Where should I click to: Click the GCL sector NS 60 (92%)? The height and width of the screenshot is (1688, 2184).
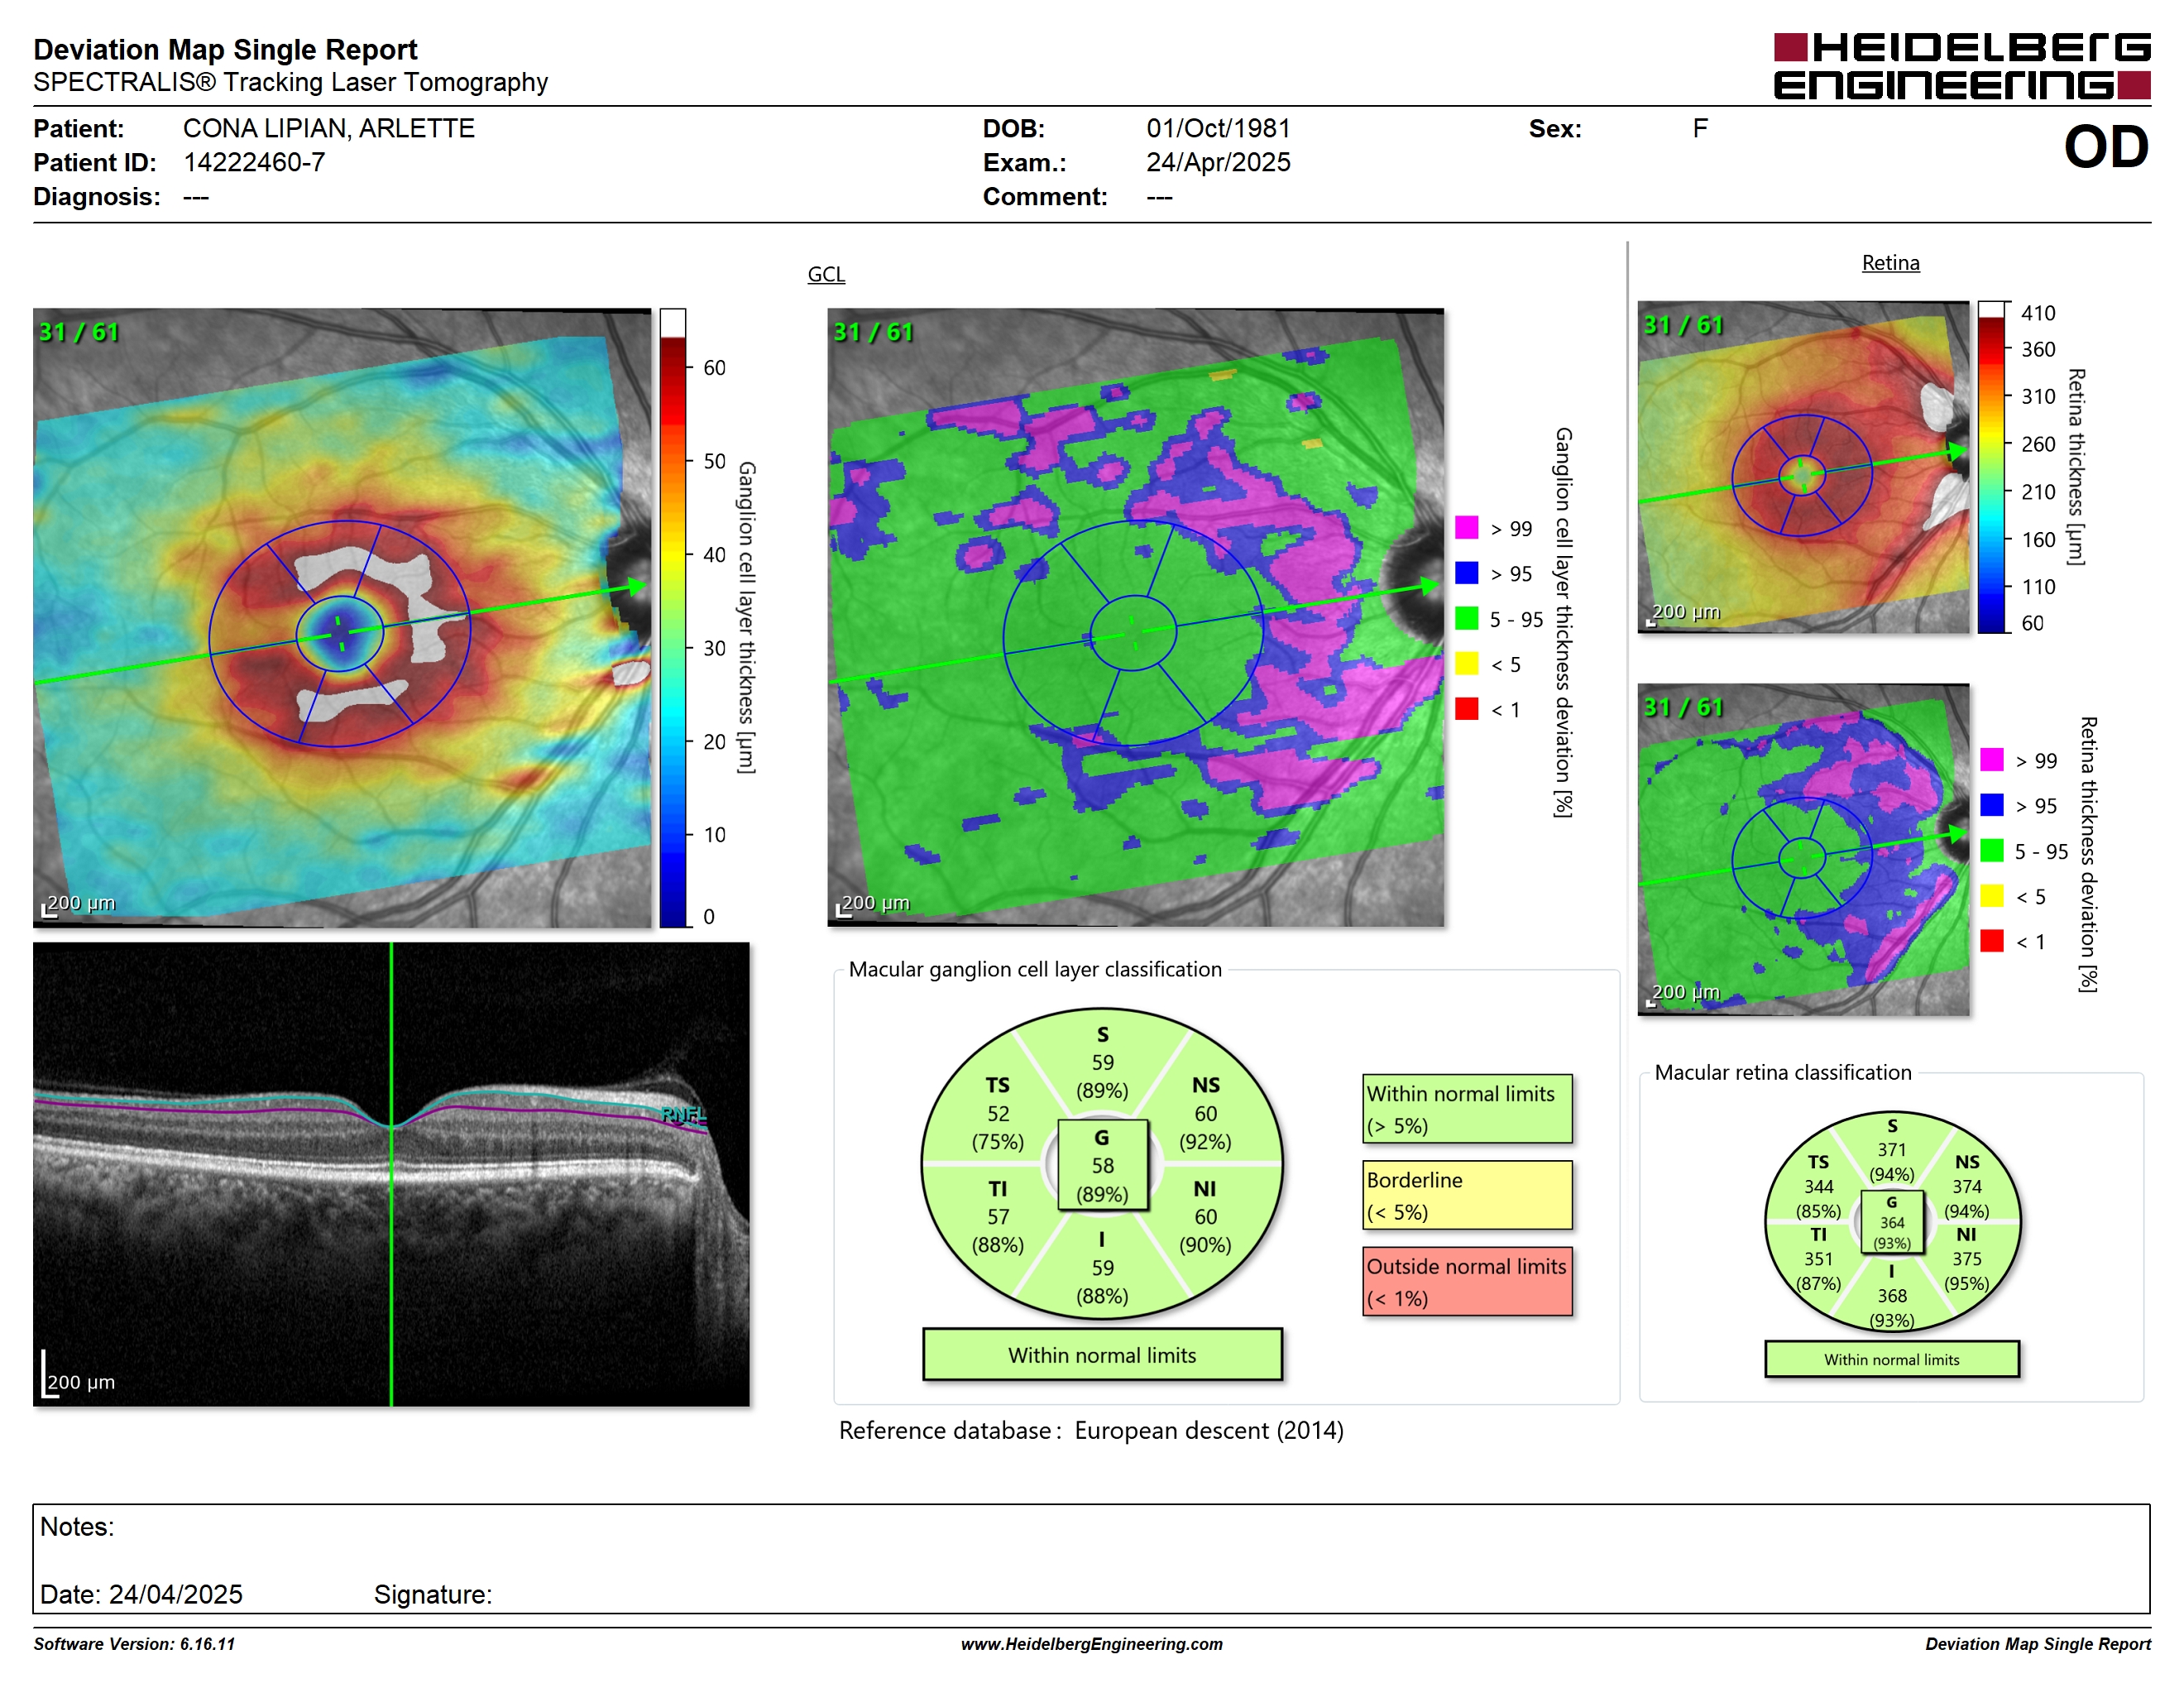[x=1205, y=1113]
